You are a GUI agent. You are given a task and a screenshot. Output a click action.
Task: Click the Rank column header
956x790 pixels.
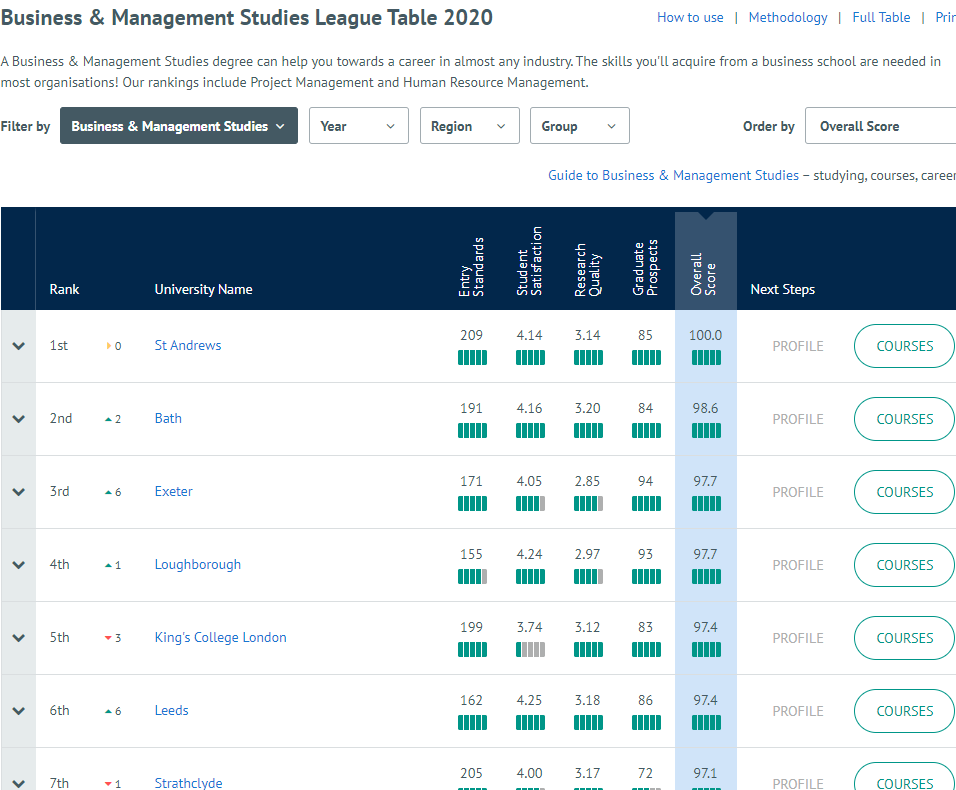click(x=65, y=290)
